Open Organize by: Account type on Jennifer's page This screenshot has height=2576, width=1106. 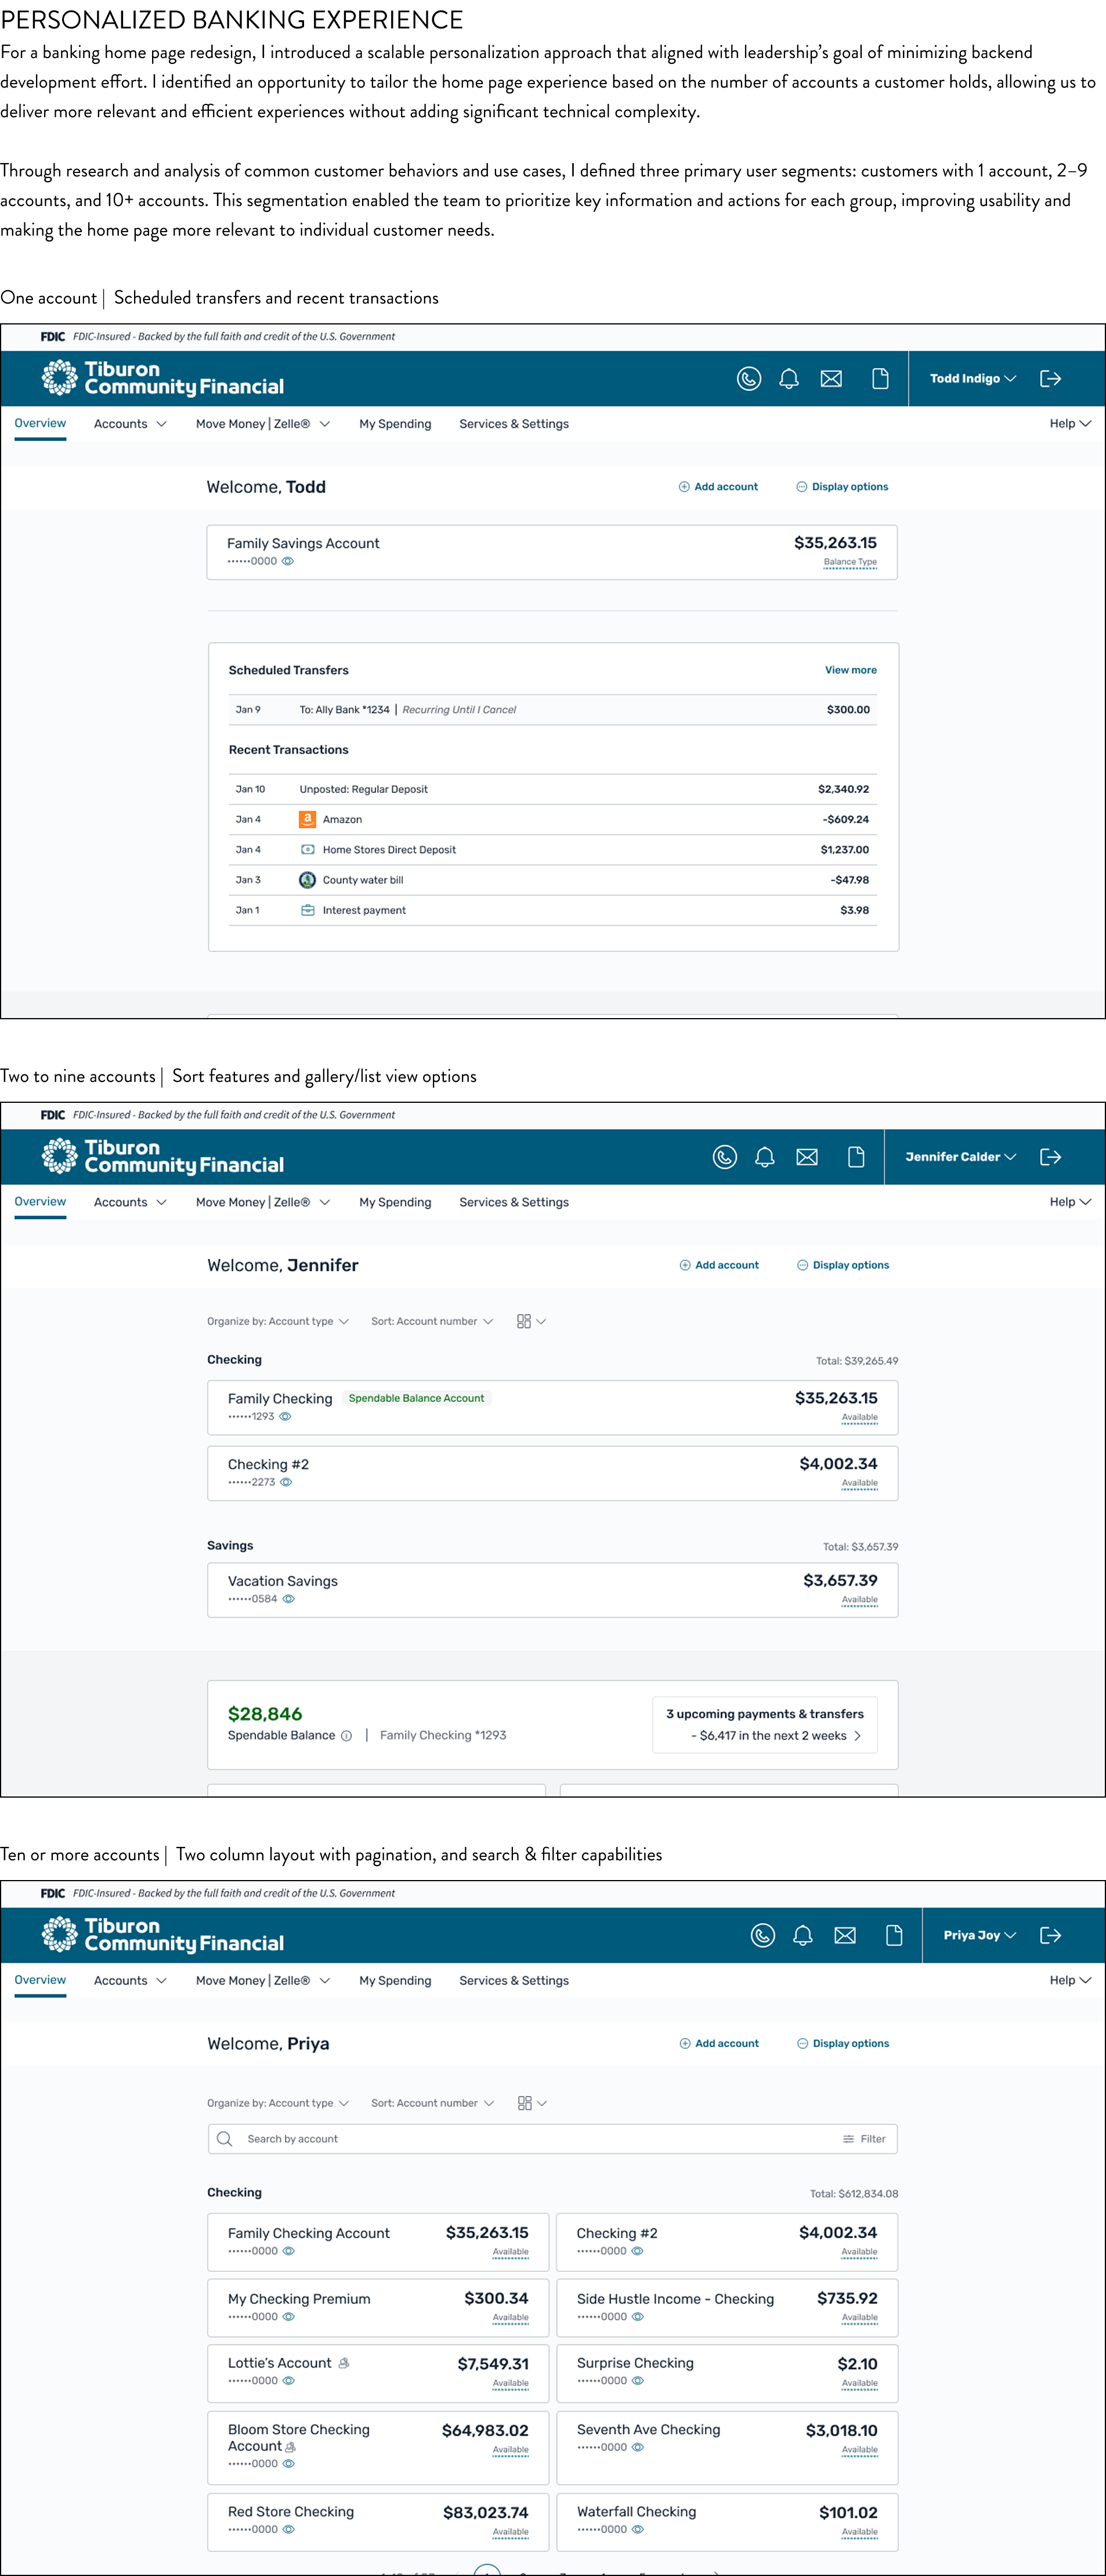pos(278,1321)
